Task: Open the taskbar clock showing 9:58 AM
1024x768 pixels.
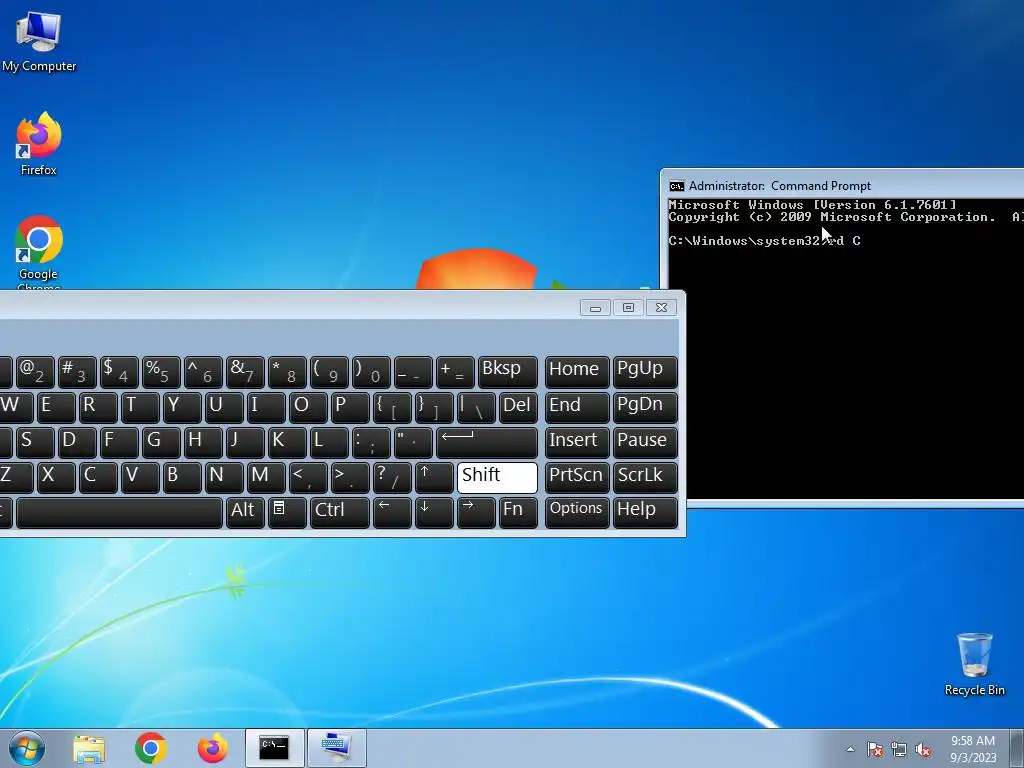Action: coord(973,749)
